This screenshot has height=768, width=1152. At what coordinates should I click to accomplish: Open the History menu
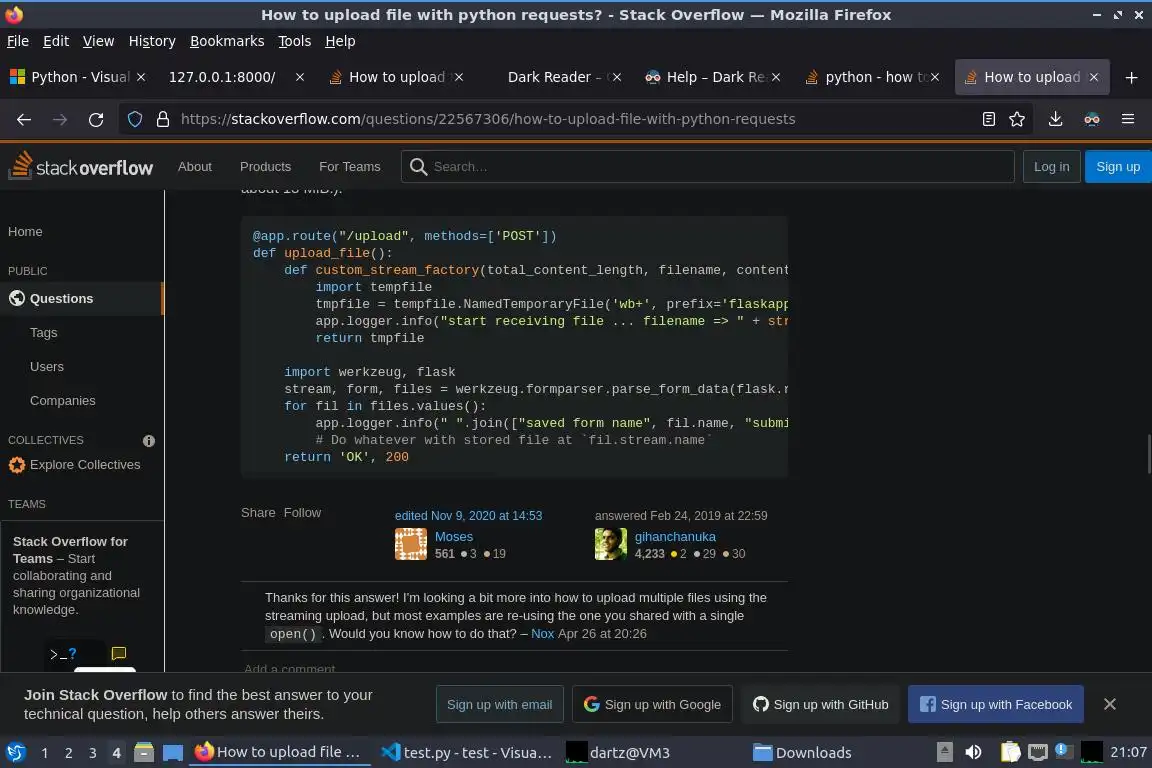(152, 41)
